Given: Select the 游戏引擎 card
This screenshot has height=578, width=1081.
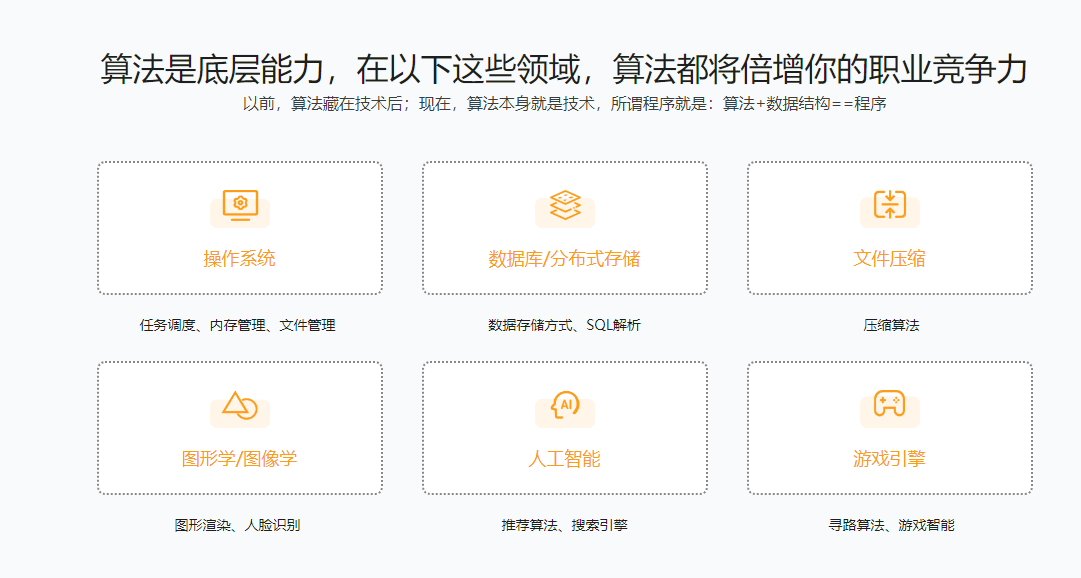Looking at the screenshot, I should [889, 428].
